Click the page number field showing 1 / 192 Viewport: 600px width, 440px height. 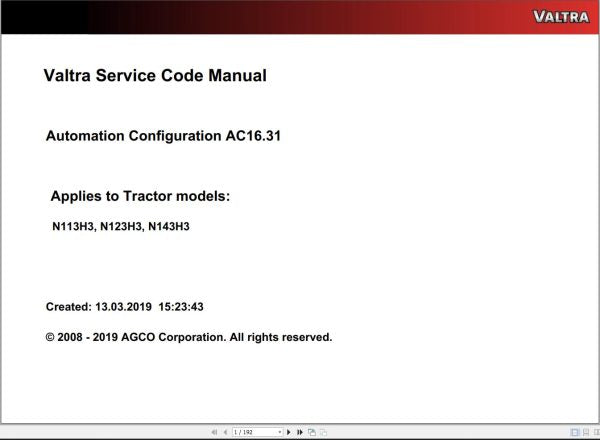[252, 432]
